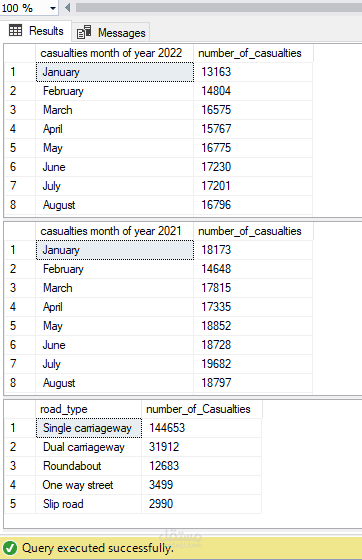Select March cell in the 2021 grid
362x560 pixels.
(x=114, y=288)
